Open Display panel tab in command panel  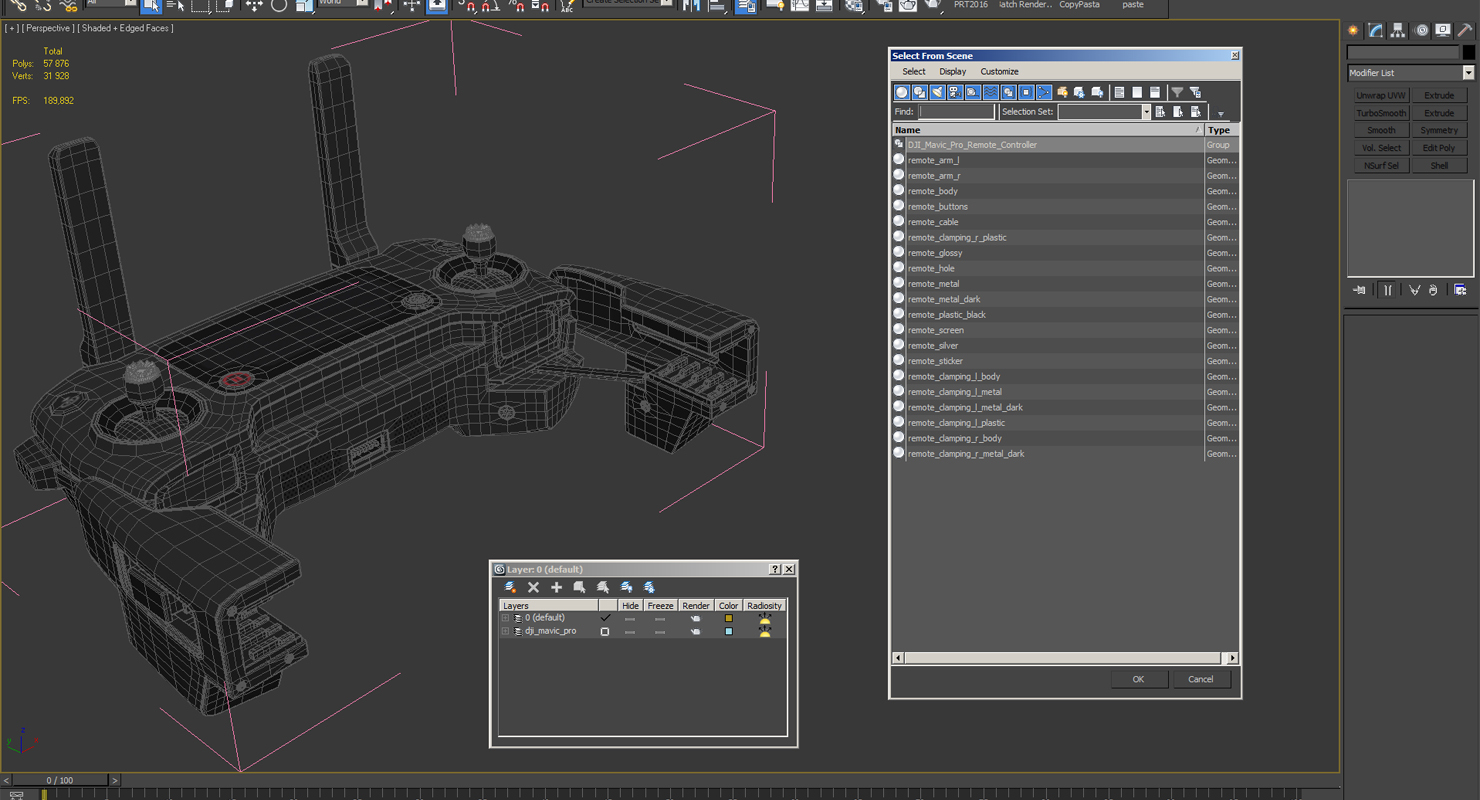[1443, 31]
